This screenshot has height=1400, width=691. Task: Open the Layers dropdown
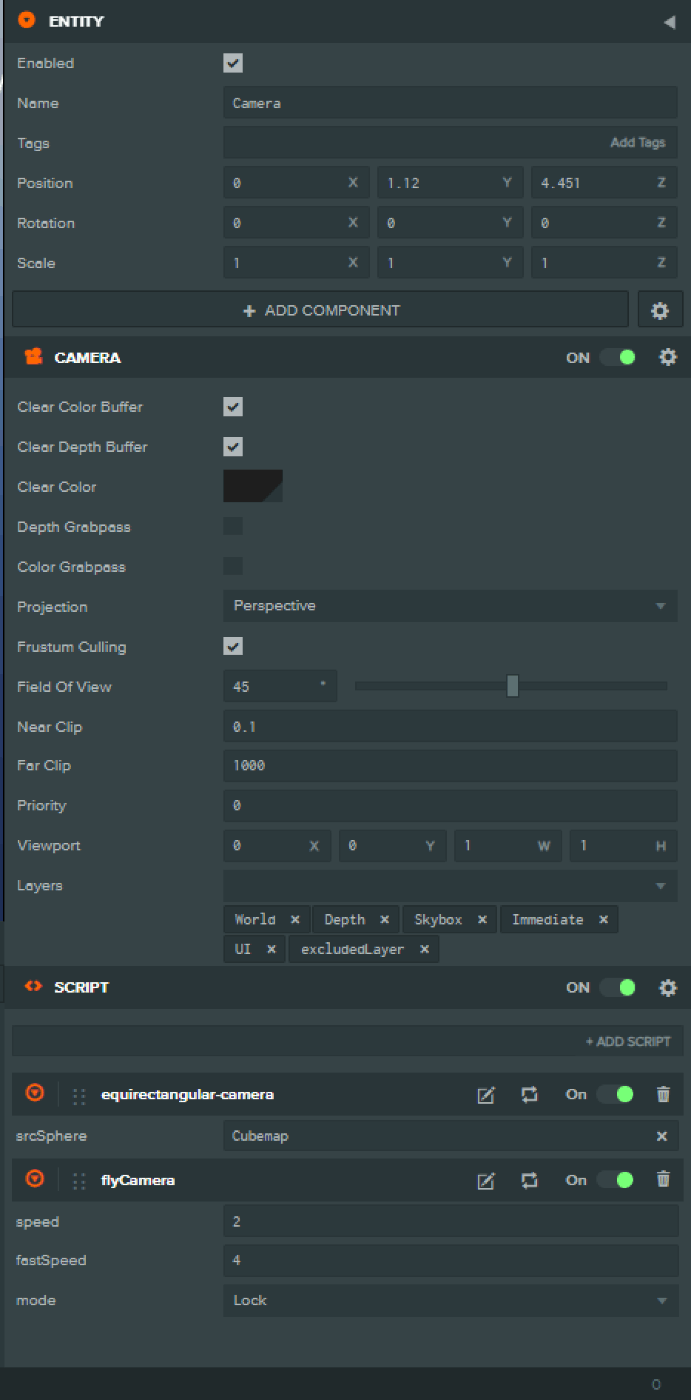[450, 886]
